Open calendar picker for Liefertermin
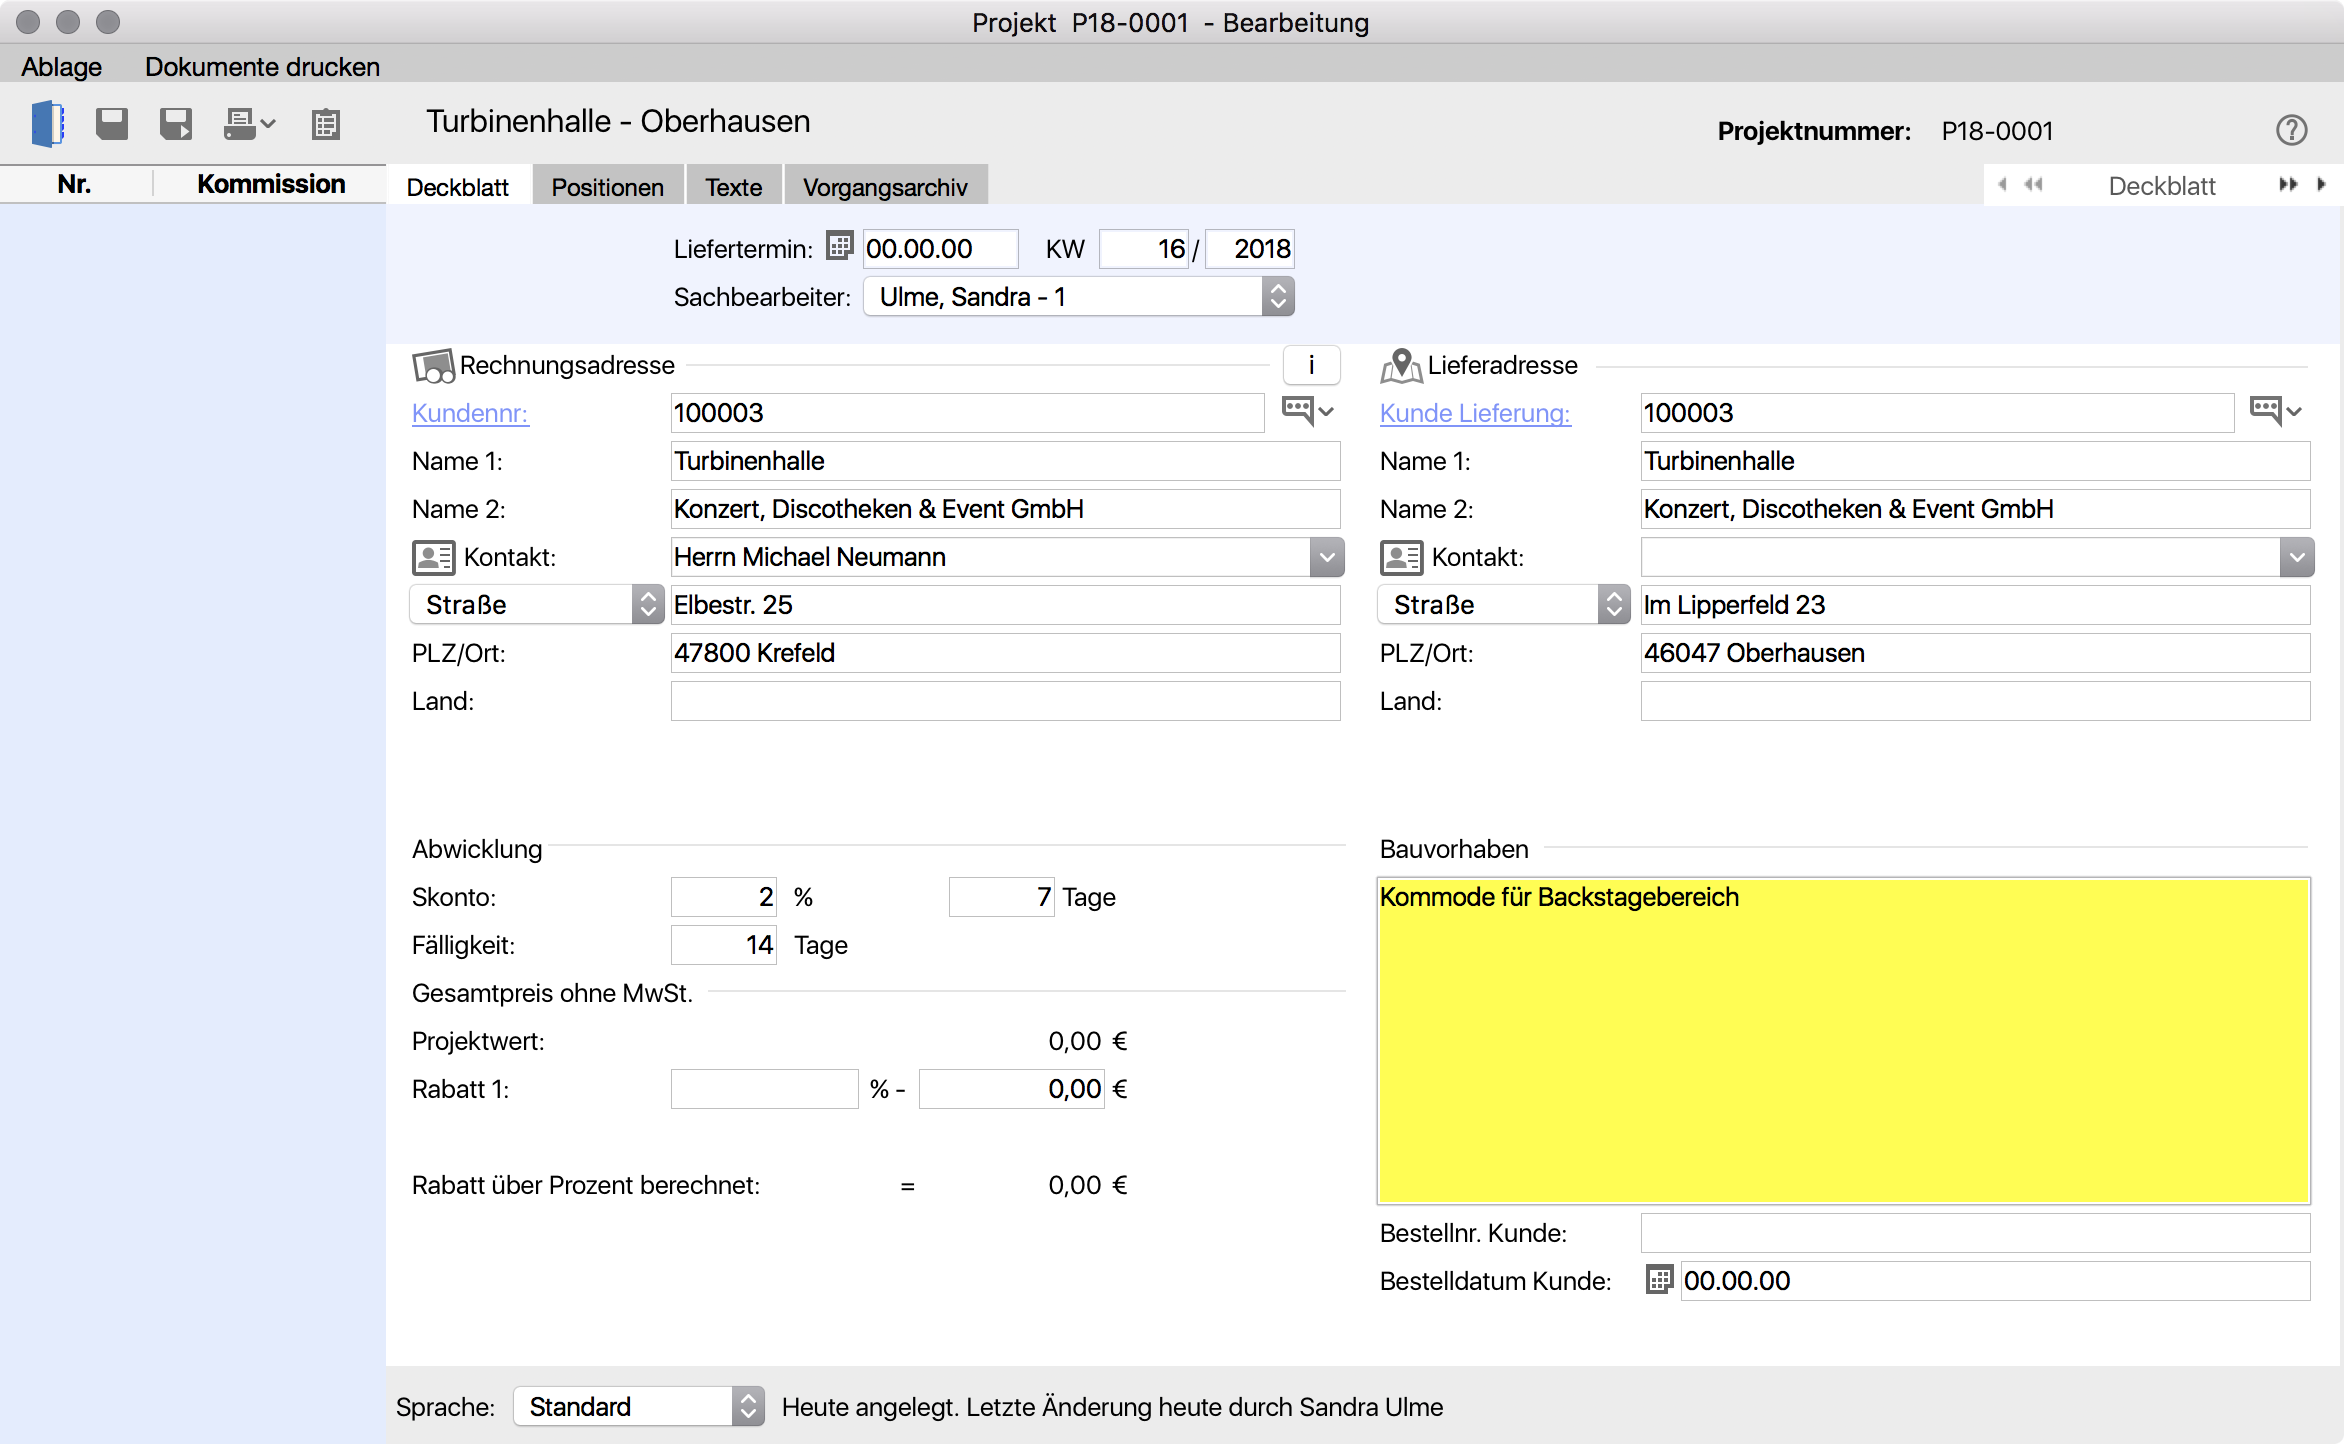2344x1444 pixels. 840,246
